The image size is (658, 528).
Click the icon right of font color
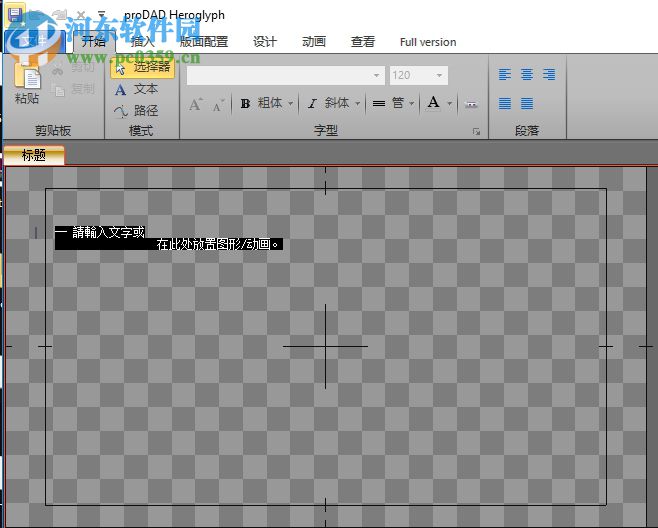(471, 104)
